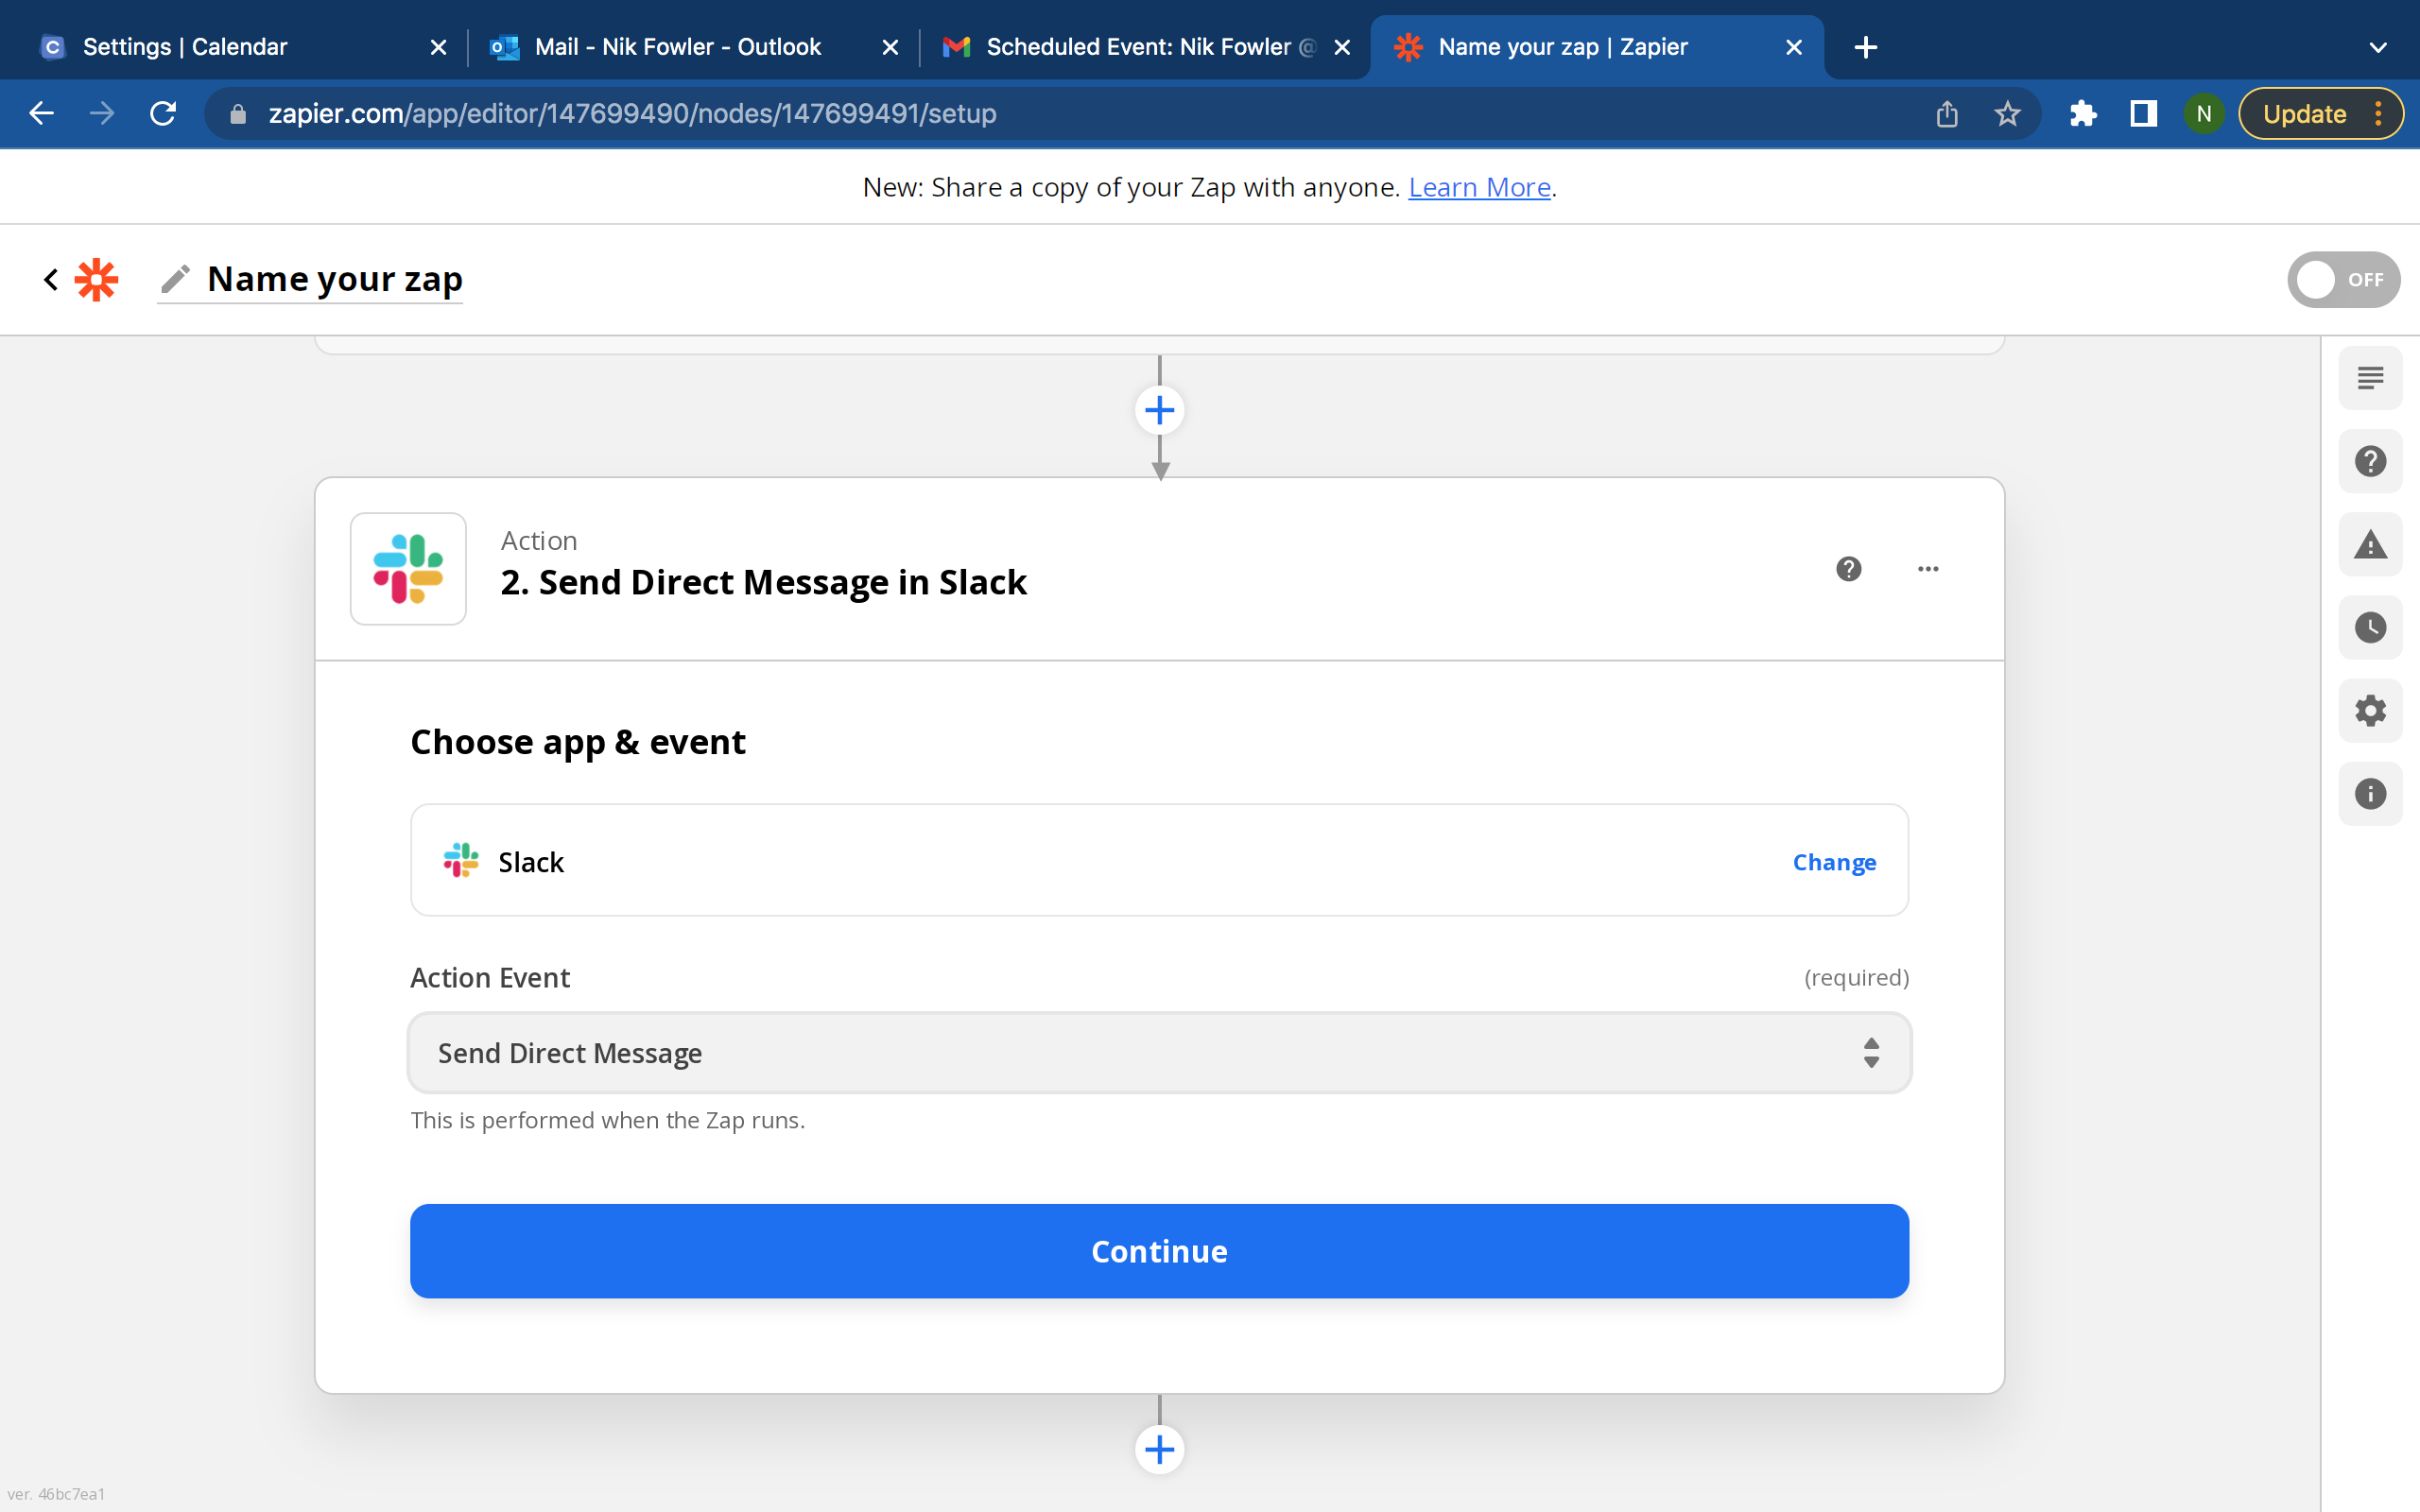
Task: Bookmark this page with the star icon
Action: pyautogui.click(x=2007, y=113)
